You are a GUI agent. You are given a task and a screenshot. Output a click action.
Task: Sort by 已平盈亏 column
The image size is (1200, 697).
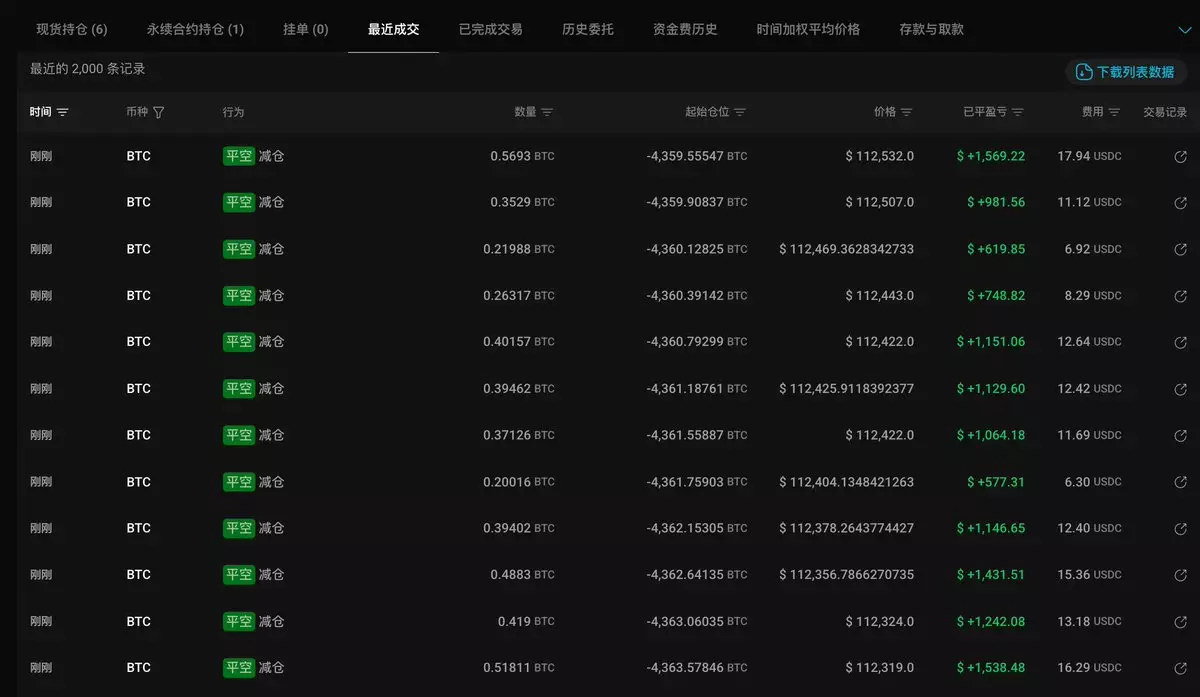point(1017,113)
